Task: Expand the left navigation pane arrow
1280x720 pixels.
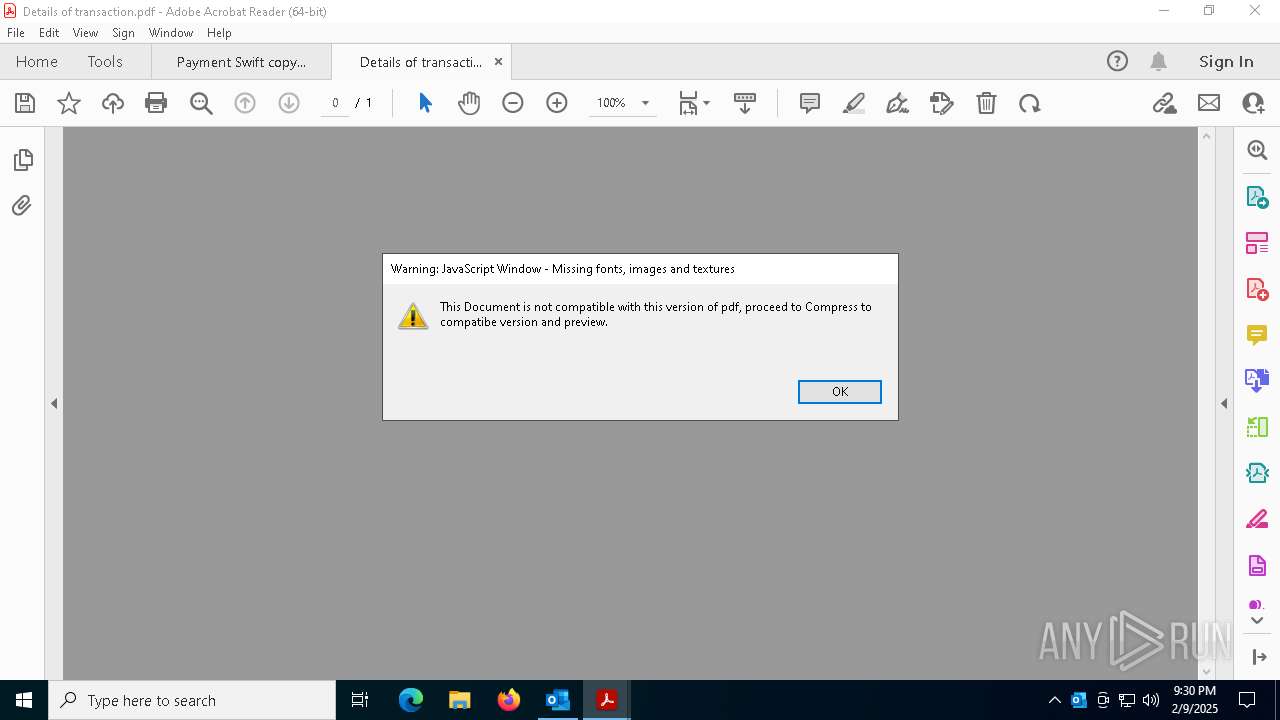Action: [x=54, y=404]
